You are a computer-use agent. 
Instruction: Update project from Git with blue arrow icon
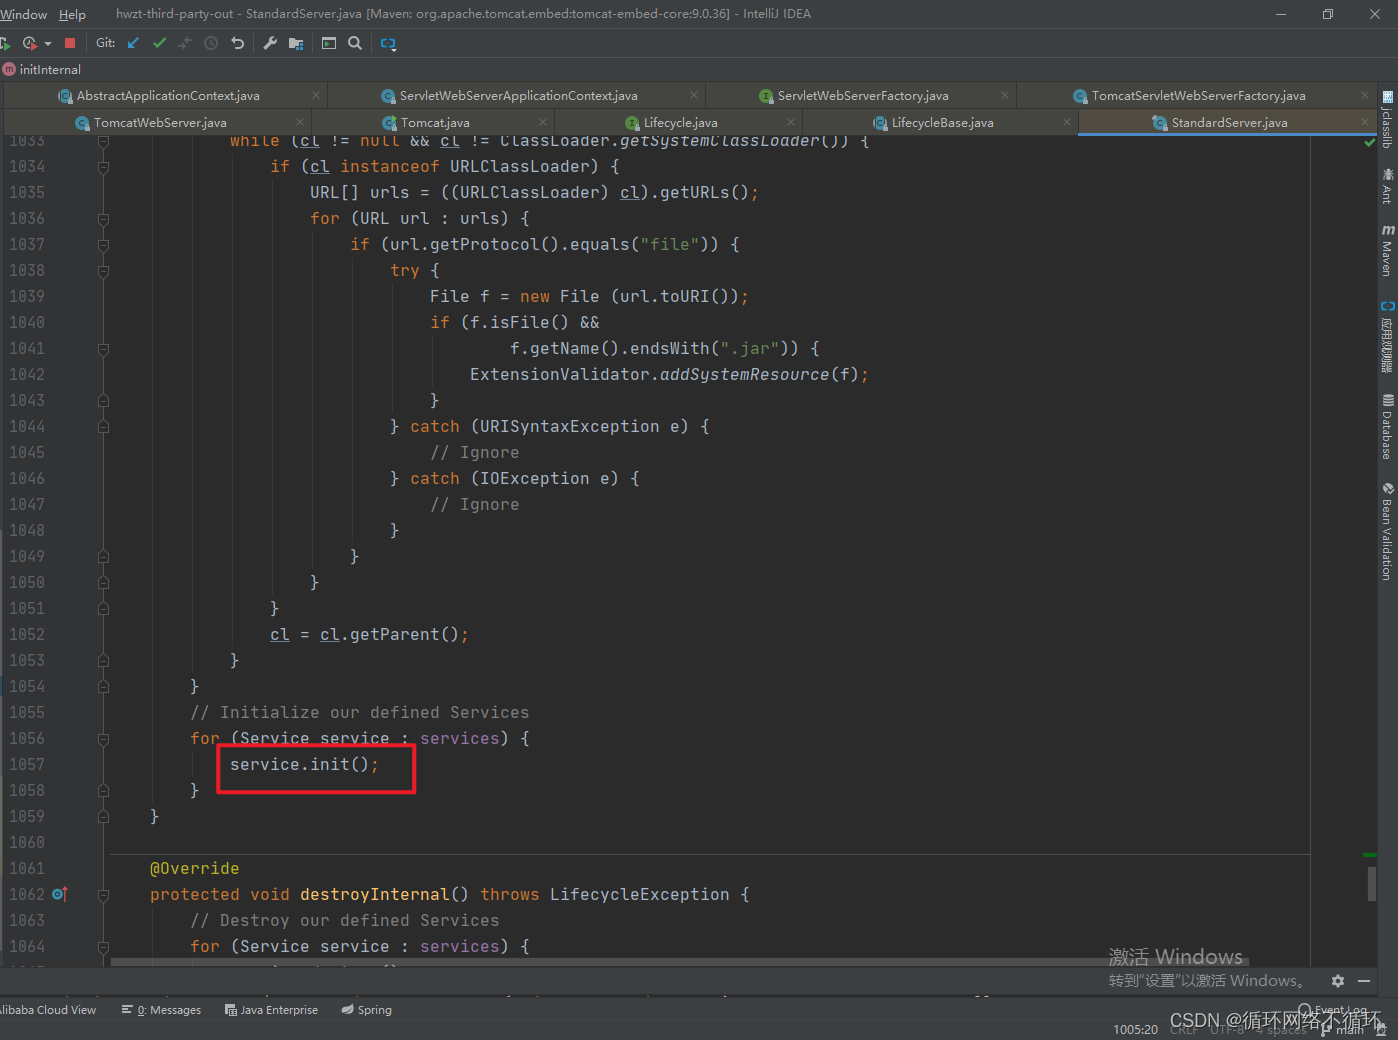click(131, 43)
